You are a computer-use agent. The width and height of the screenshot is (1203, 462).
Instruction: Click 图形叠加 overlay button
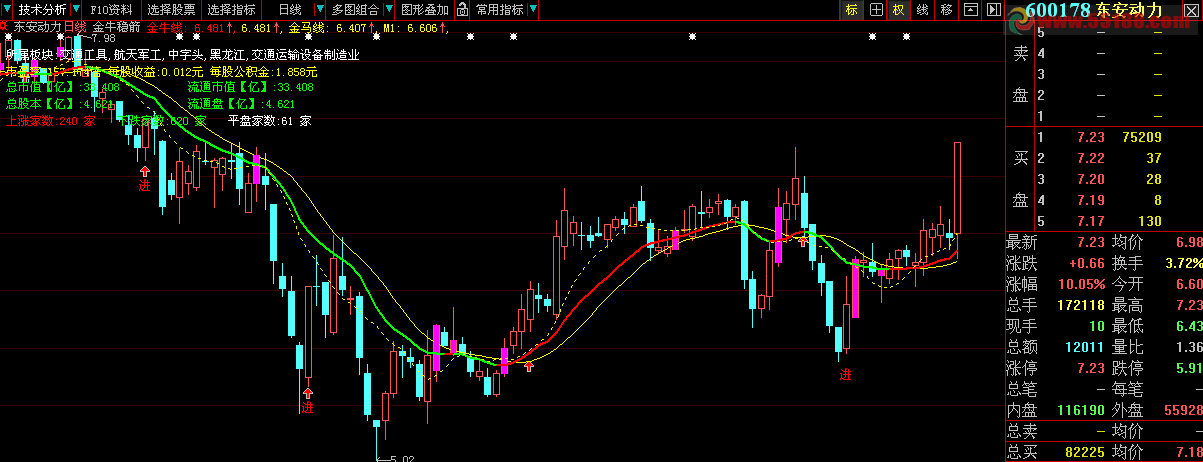pyautogui.click(x=424, y=9)
